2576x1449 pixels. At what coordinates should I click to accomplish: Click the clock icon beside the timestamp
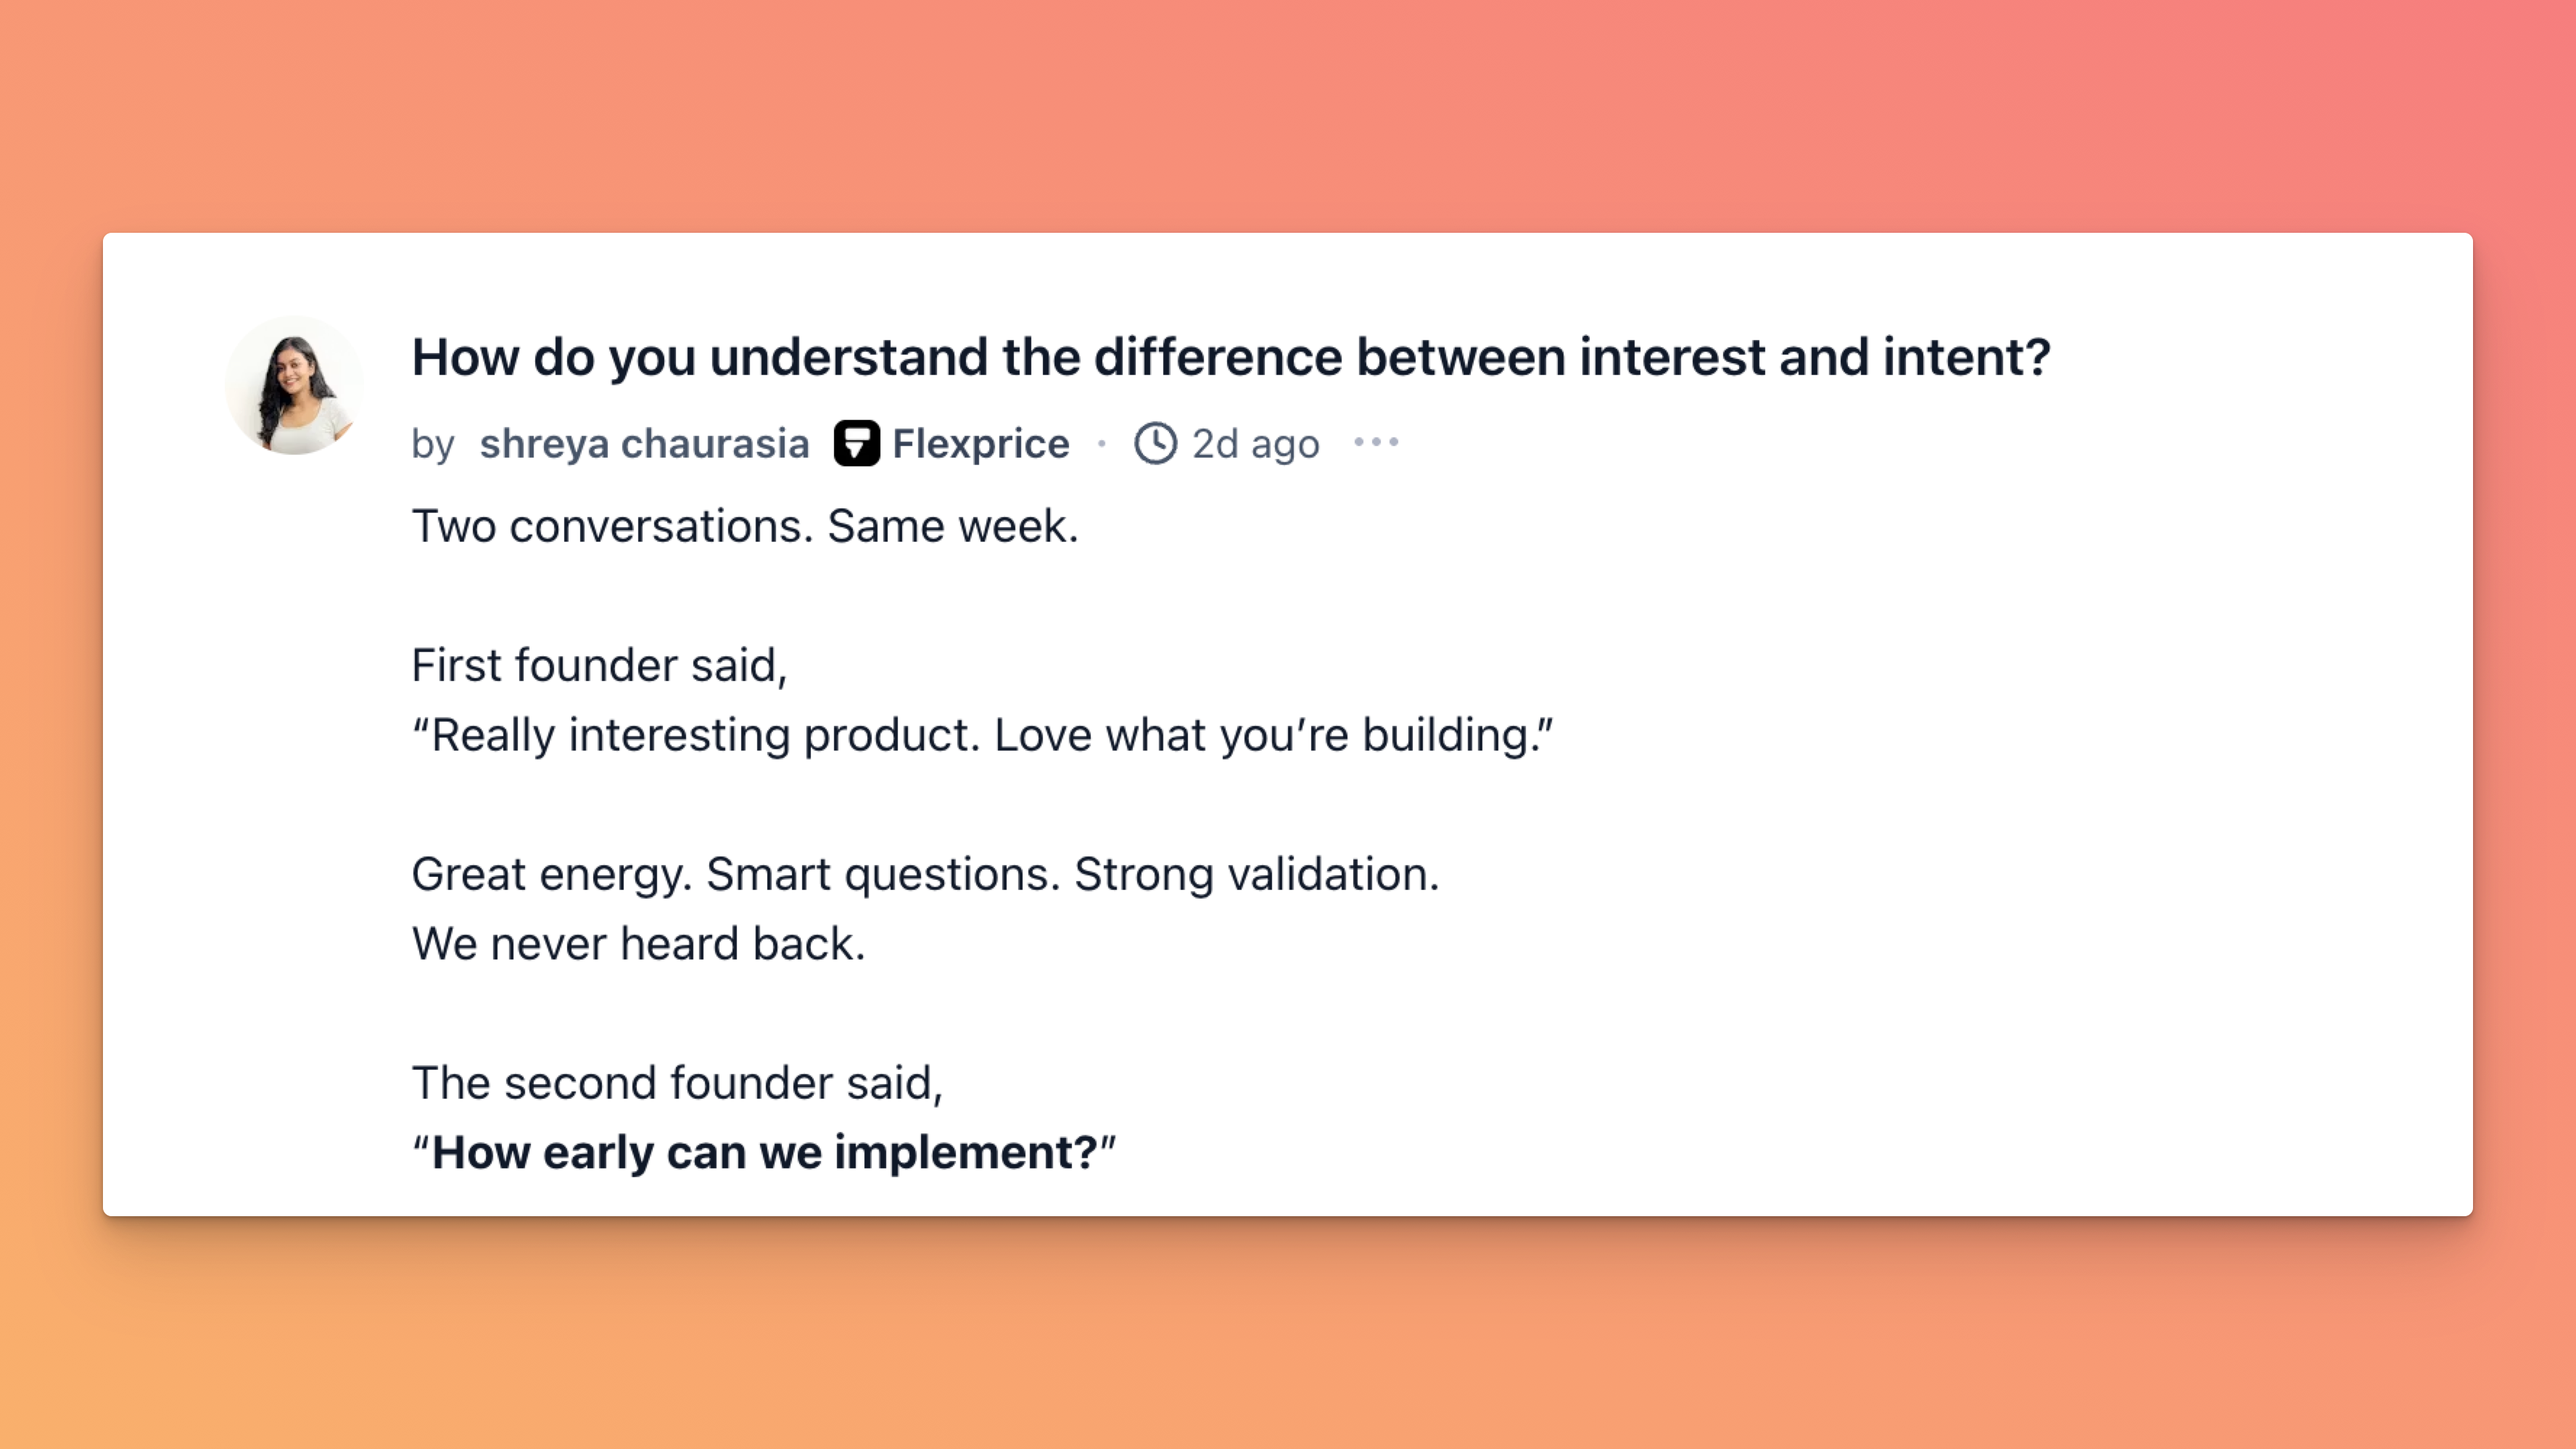click(1155, 443)
